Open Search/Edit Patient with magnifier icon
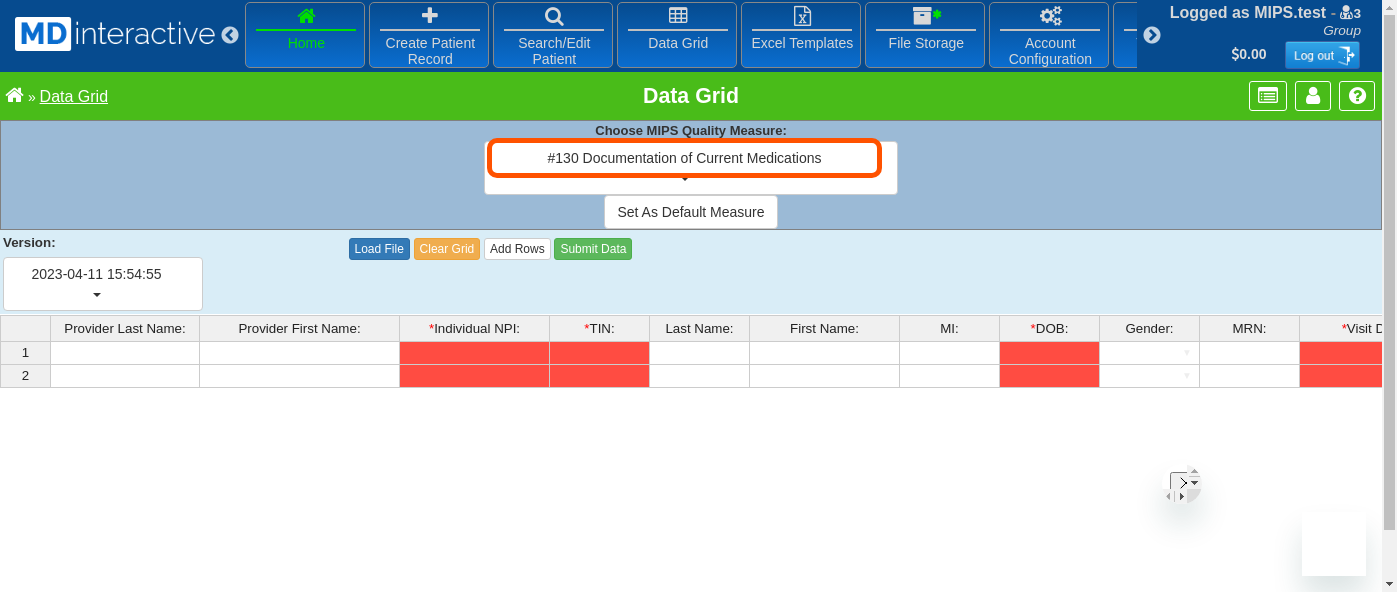The width and height of the screenshot is (1397, 592). coord(553,35)
